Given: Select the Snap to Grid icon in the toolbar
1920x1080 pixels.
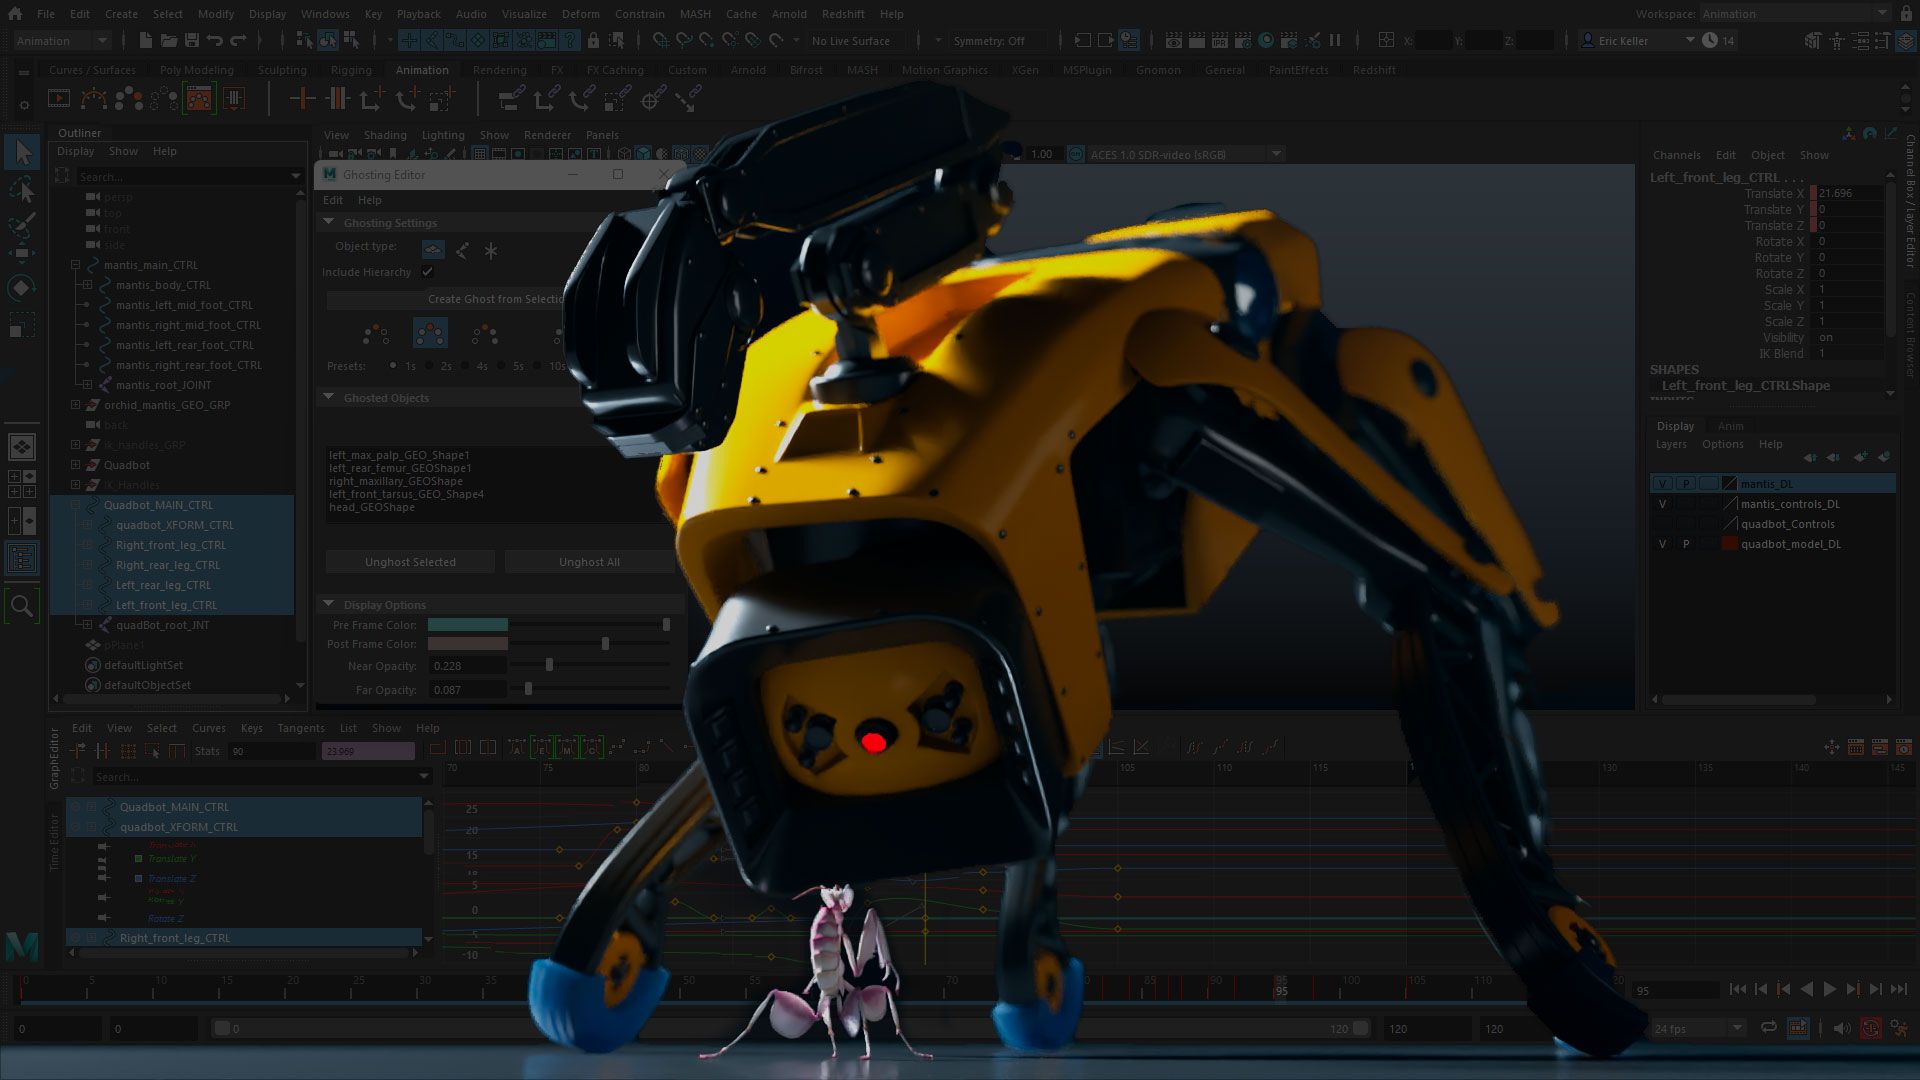Looking at the screenshot, I should tap(661, 41).
